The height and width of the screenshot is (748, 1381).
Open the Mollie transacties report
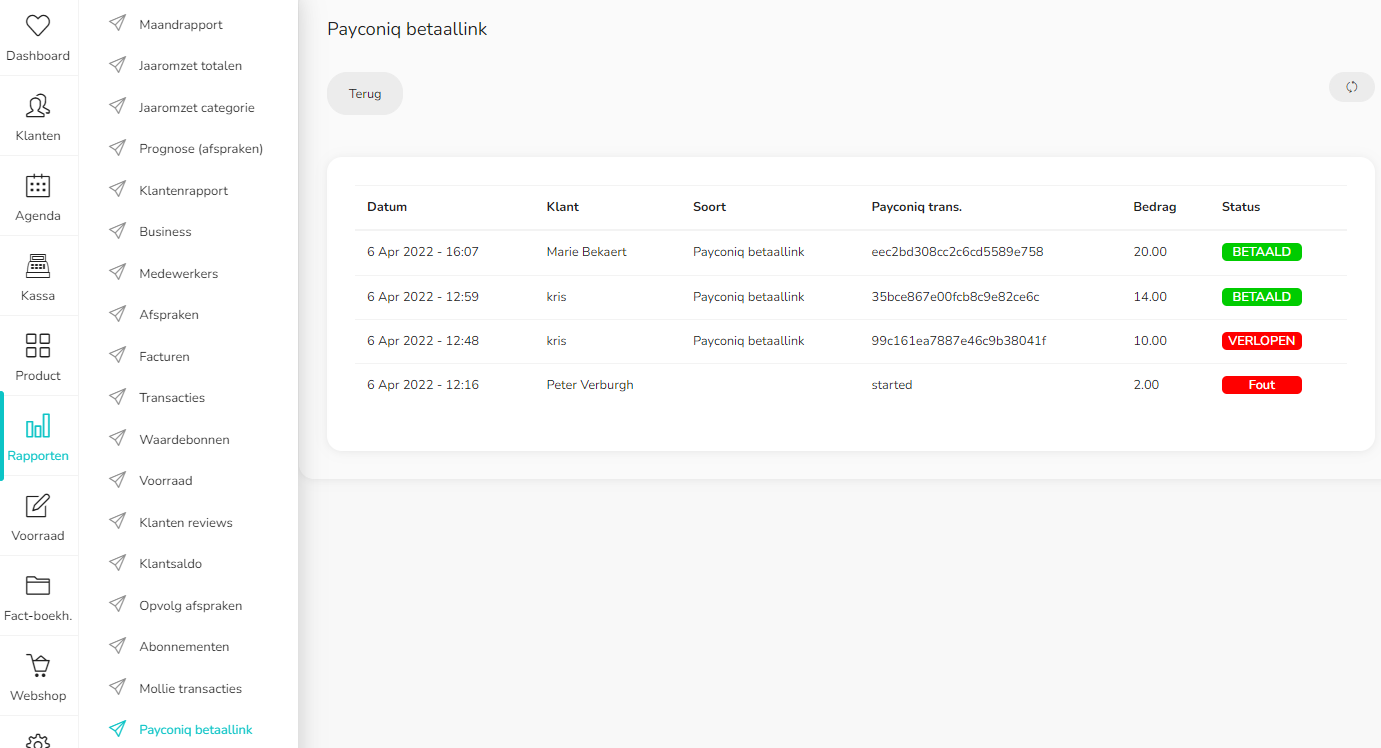click(x=191, y=688)
